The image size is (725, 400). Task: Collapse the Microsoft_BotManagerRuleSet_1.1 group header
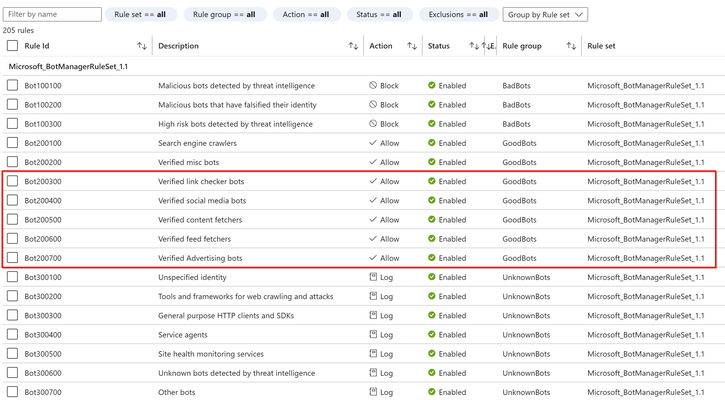68,67
